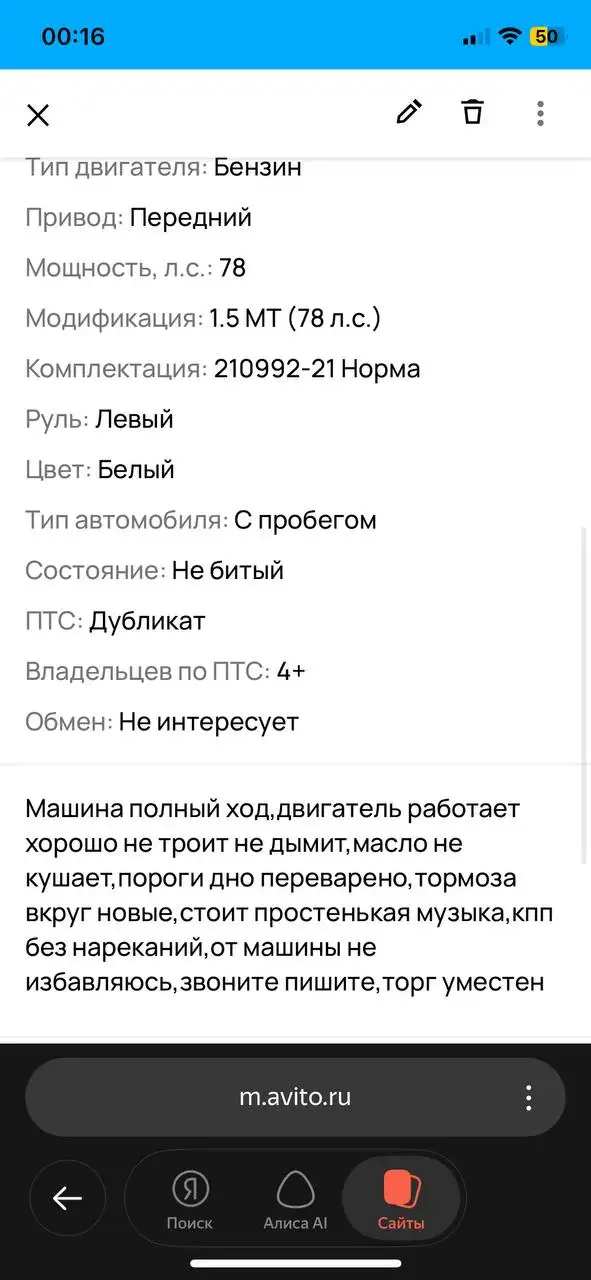Edit the listing using the pencil icon
Image resolution: width=591 pixels, height=1280 pixels.
click(x=408, y=113)
